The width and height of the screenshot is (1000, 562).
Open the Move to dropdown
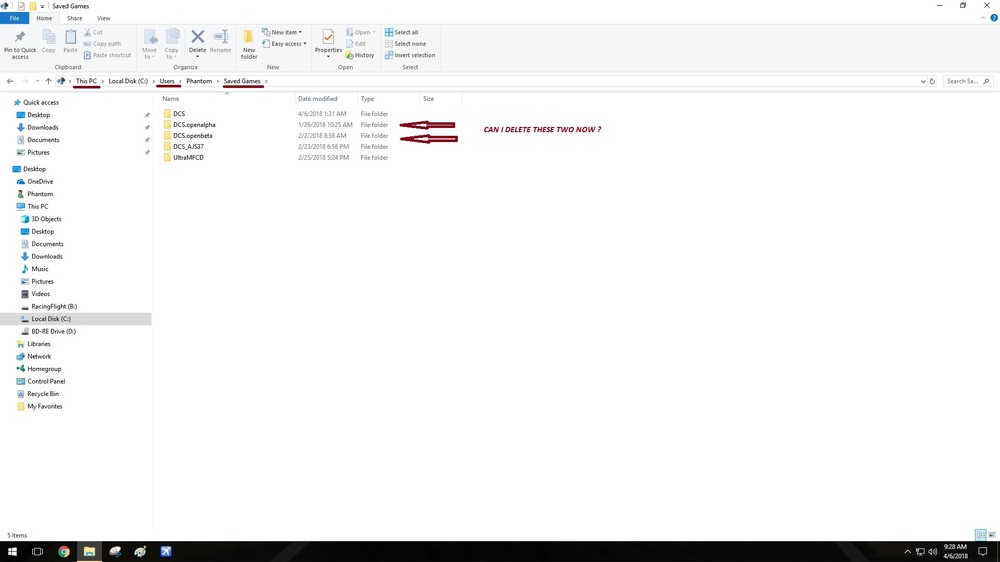point(149,44)
